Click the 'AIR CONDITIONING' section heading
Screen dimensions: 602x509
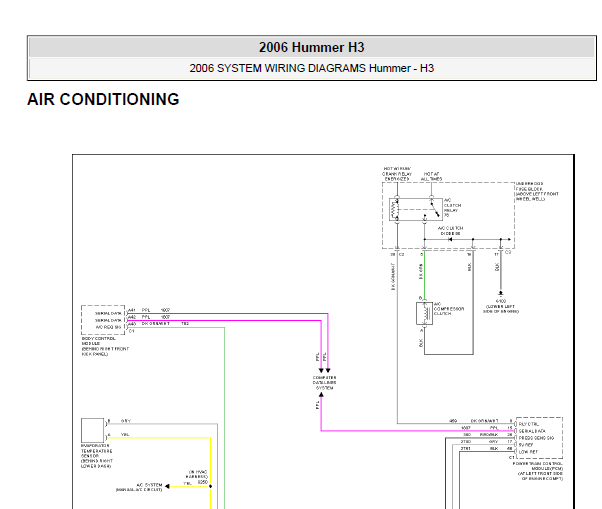tap(103, 99)
